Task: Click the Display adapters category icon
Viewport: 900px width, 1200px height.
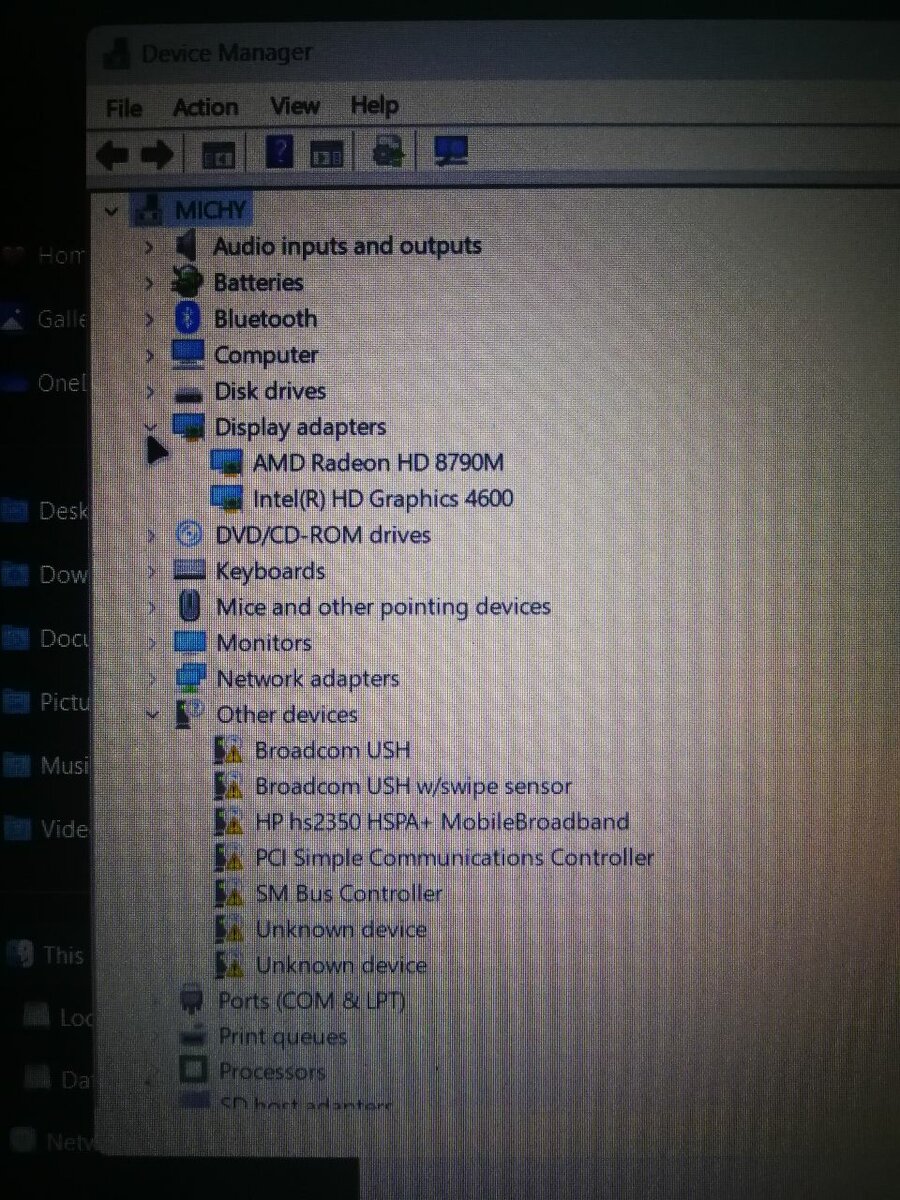Action: click(x=188, y=426)
